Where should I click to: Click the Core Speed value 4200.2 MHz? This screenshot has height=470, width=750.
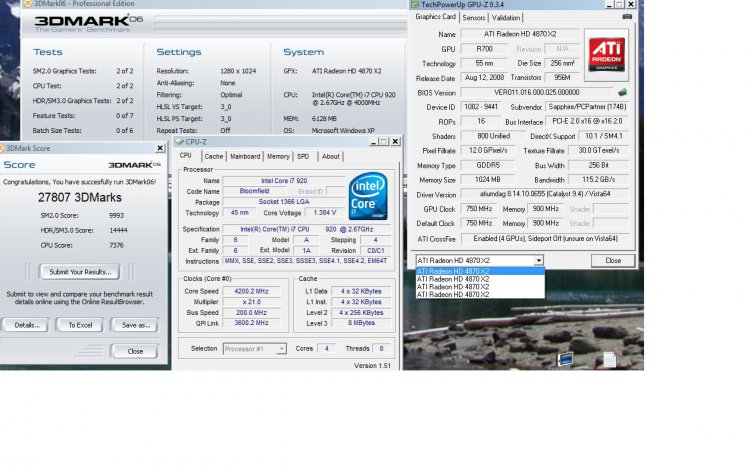pos(252,291)
